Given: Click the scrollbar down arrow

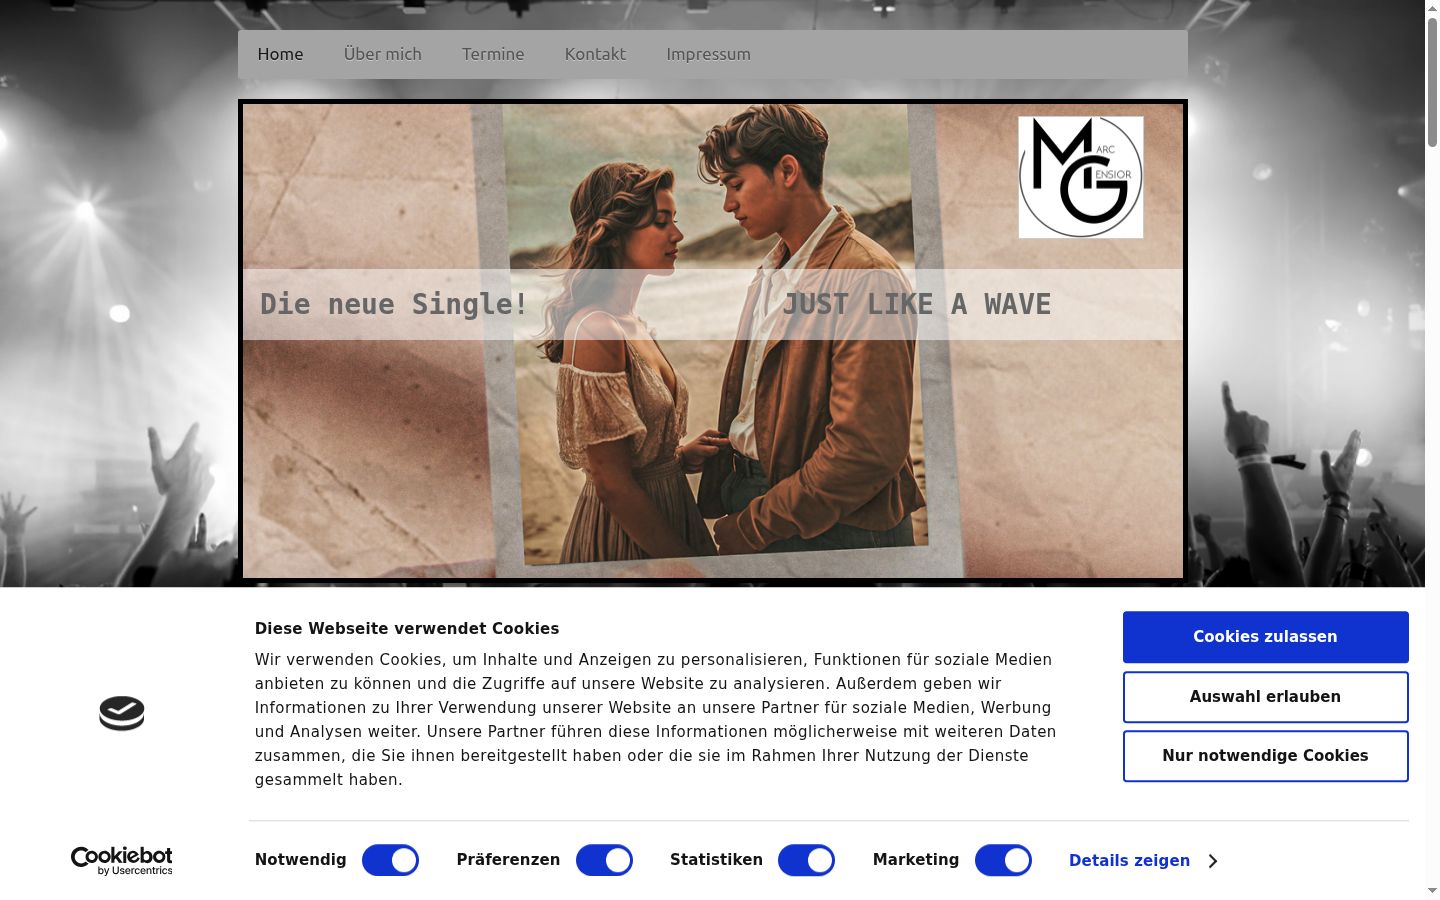Looking at the screenshot, I should [1432, 890].
